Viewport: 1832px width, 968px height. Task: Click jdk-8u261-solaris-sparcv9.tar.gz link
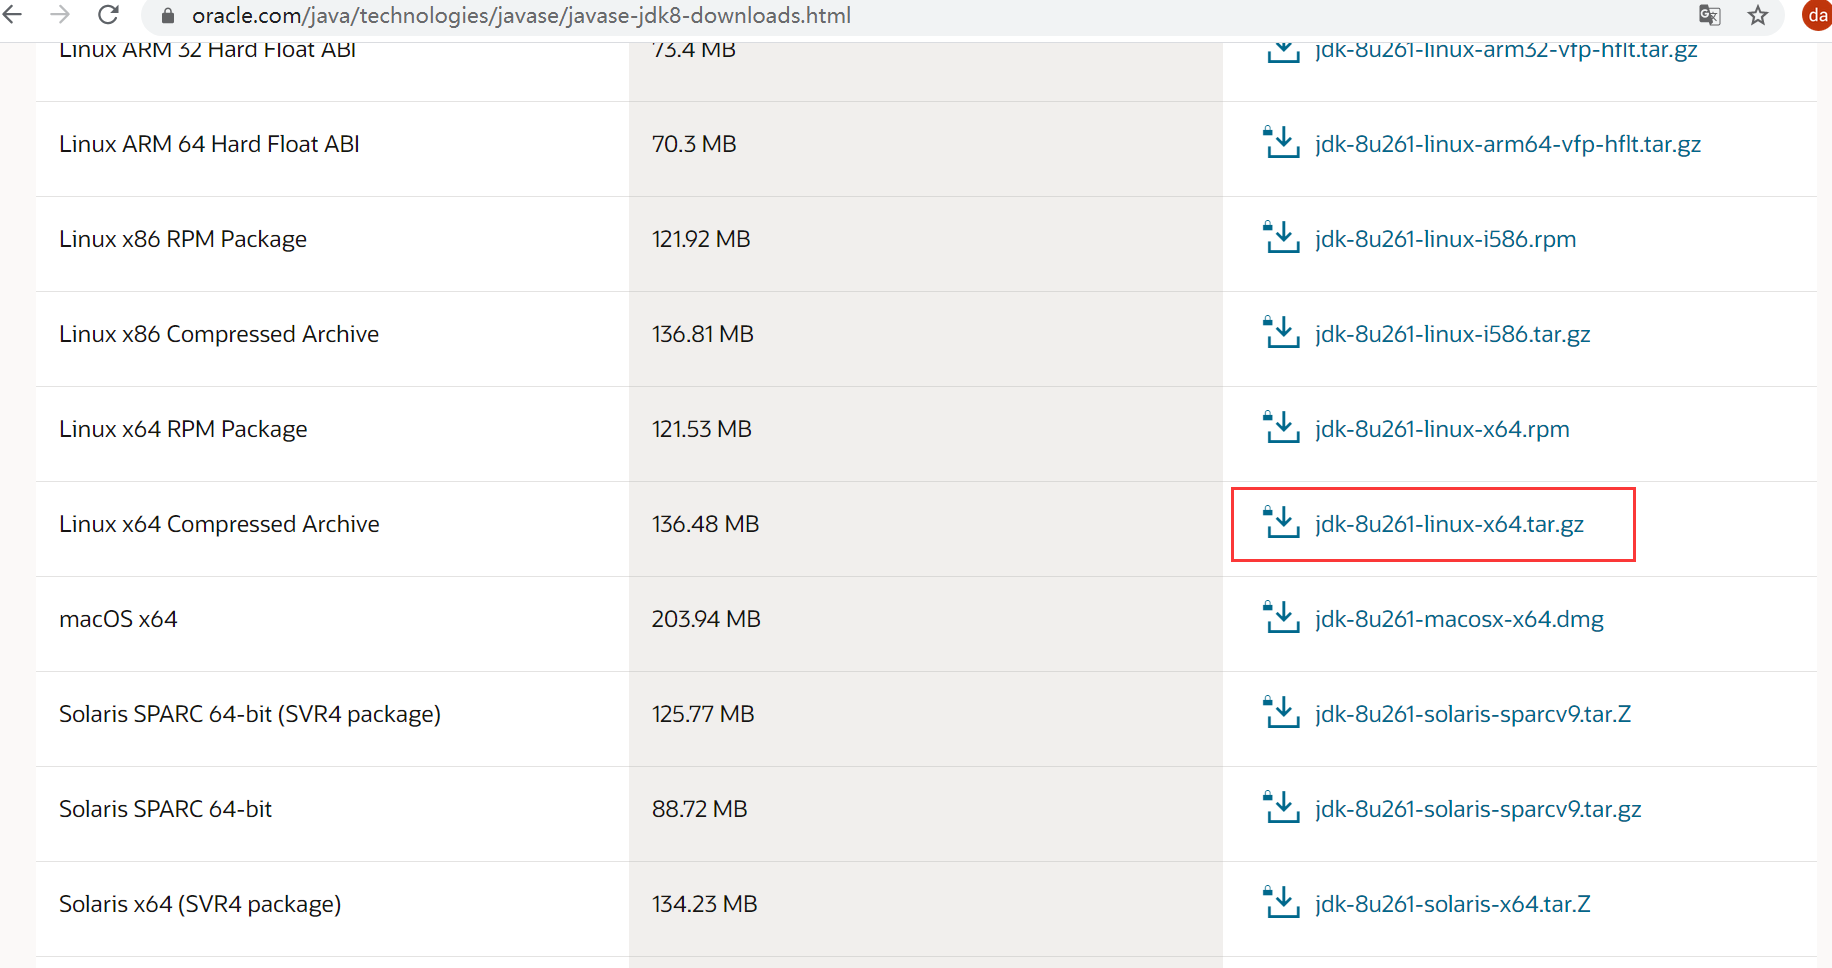tap(1478, 809)
